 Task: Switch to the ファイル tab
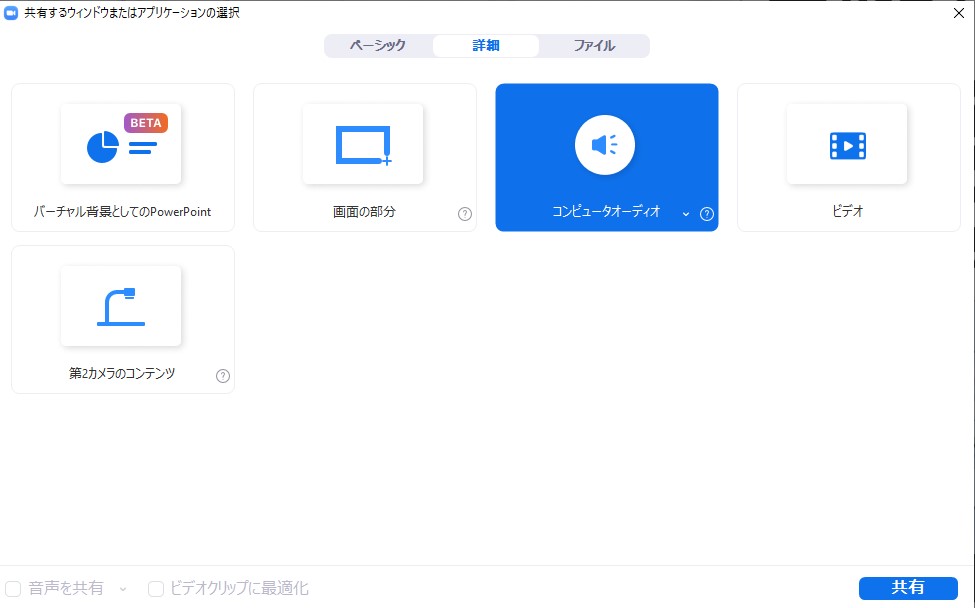(594, 46)
